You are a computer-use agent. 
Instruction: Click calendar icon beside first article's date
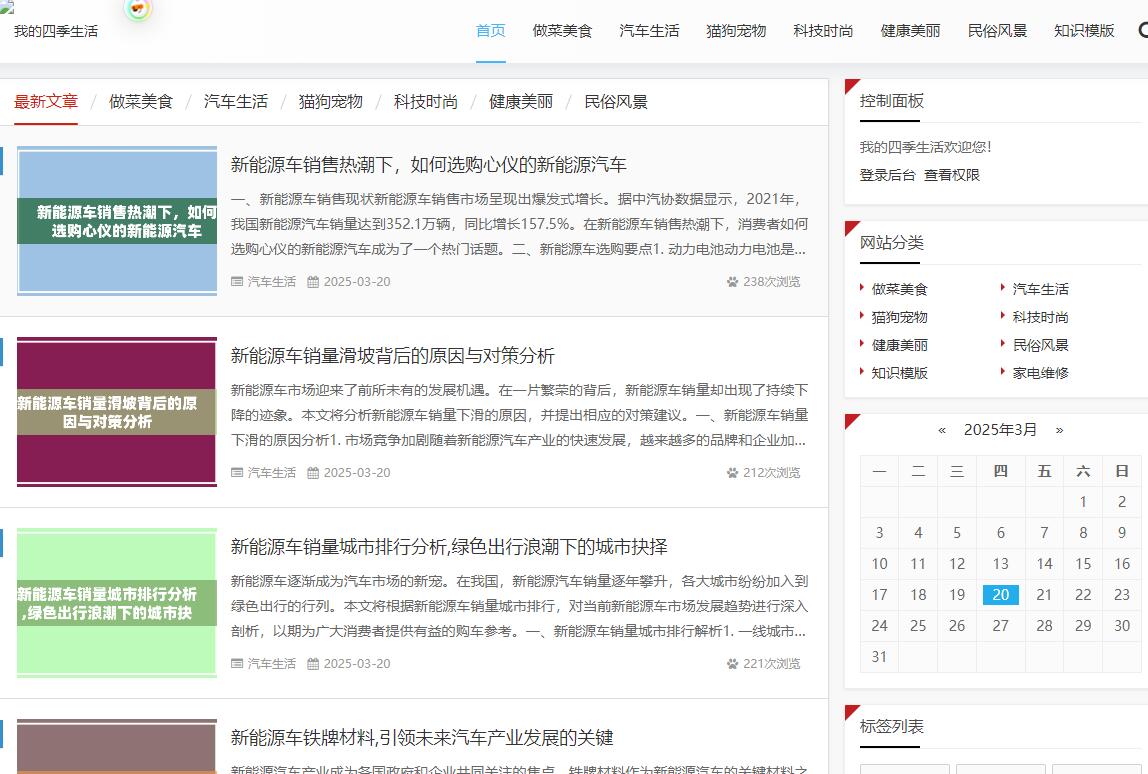coord(313,282)
